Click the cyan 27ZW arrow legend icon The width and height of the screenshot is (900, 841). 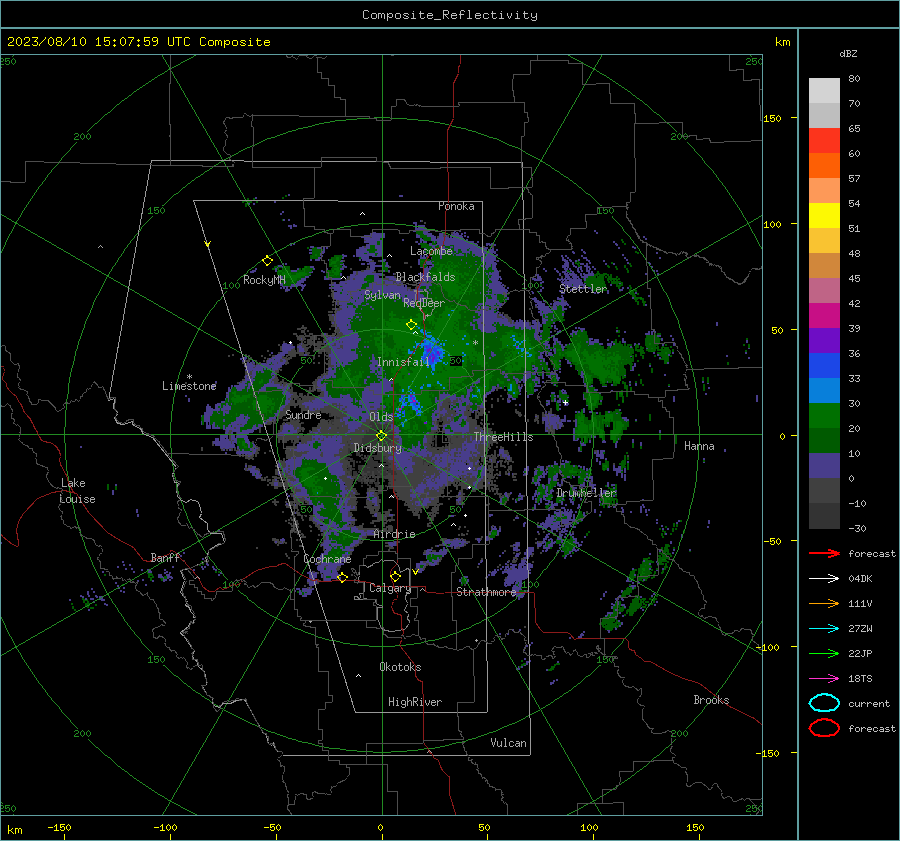click(824, 629)
